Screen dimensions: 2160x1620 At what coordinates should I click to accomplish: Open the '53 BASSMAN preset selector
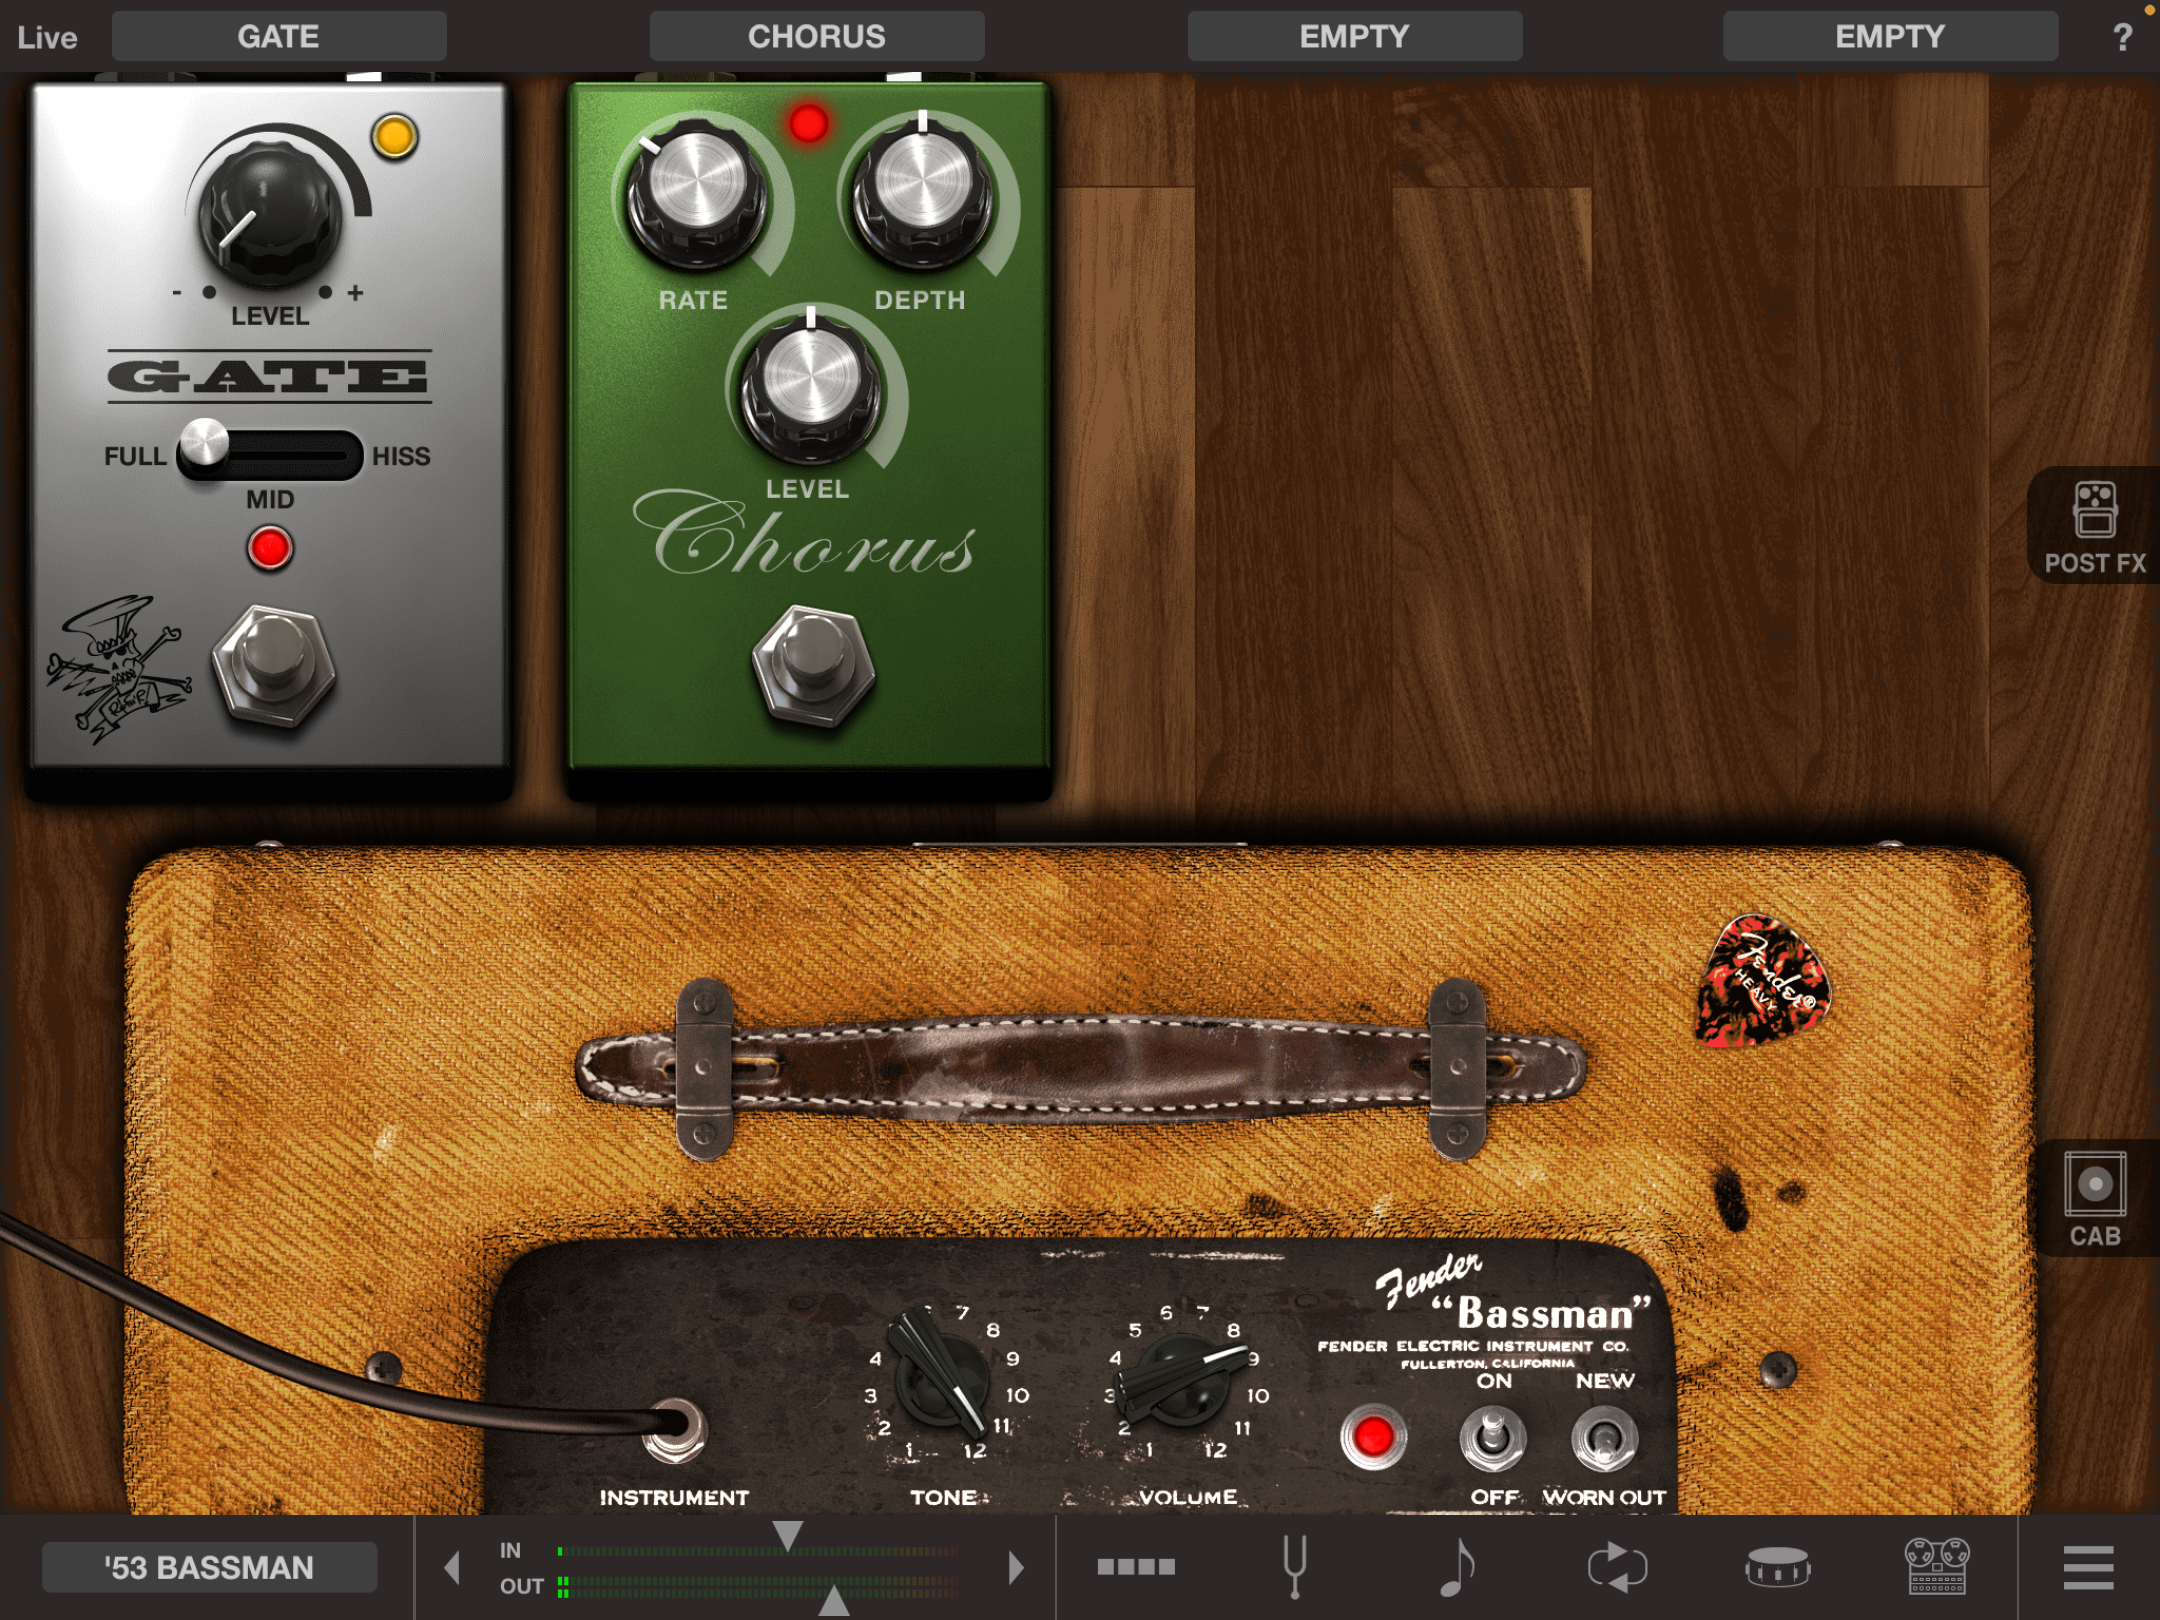tap(209, 1567)
